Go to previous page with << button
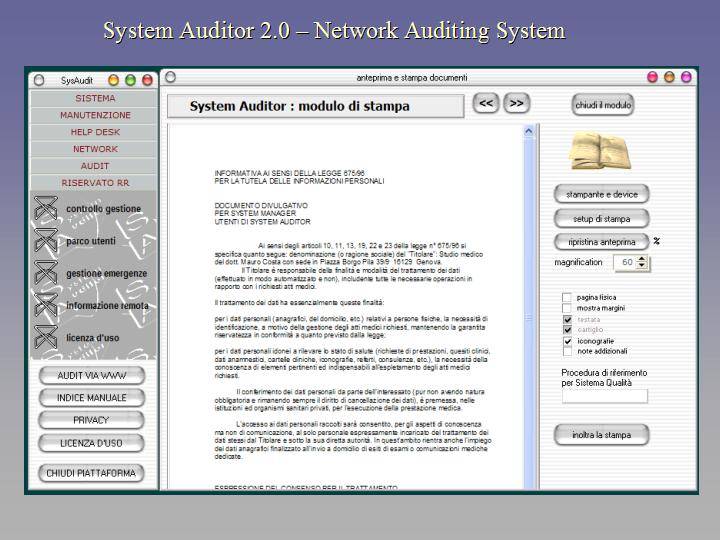Image resolution: width=720 pixels, height=540 pixels. click(x=486, y=103)
